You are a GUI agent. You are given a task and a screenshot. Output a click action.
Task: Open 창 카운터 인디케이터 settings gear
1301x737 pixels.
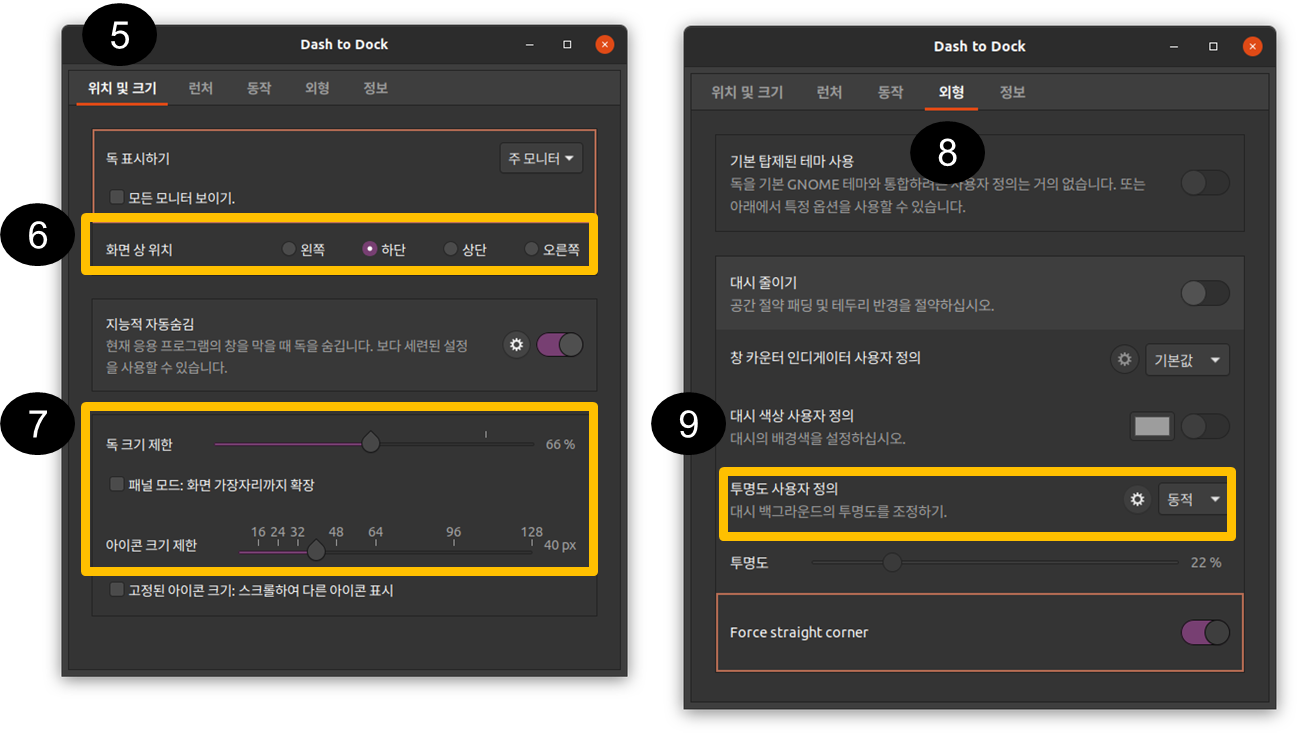[1125, 359]
